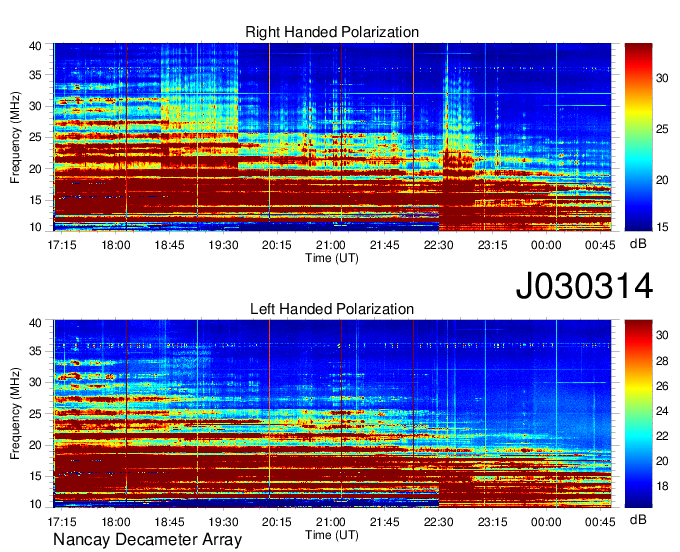Click 'Frequency (MHz)' axis label of bottom plot

pos(15,414)
